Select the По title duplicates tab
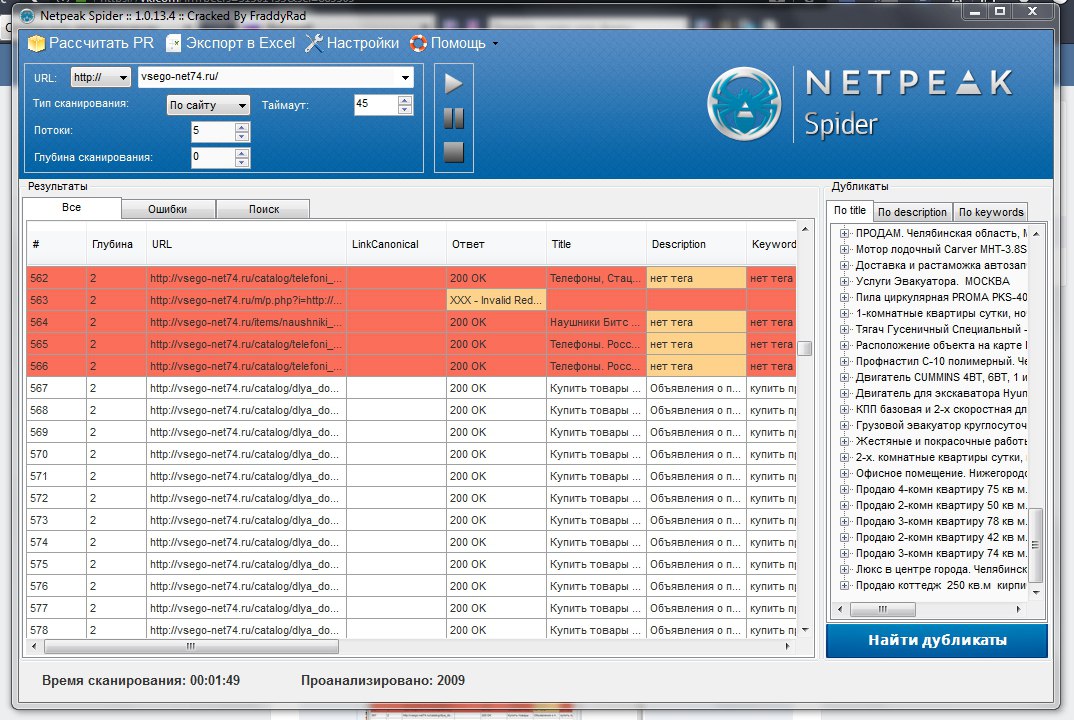Screen dimensions: 1074x720 coord(849,210)
